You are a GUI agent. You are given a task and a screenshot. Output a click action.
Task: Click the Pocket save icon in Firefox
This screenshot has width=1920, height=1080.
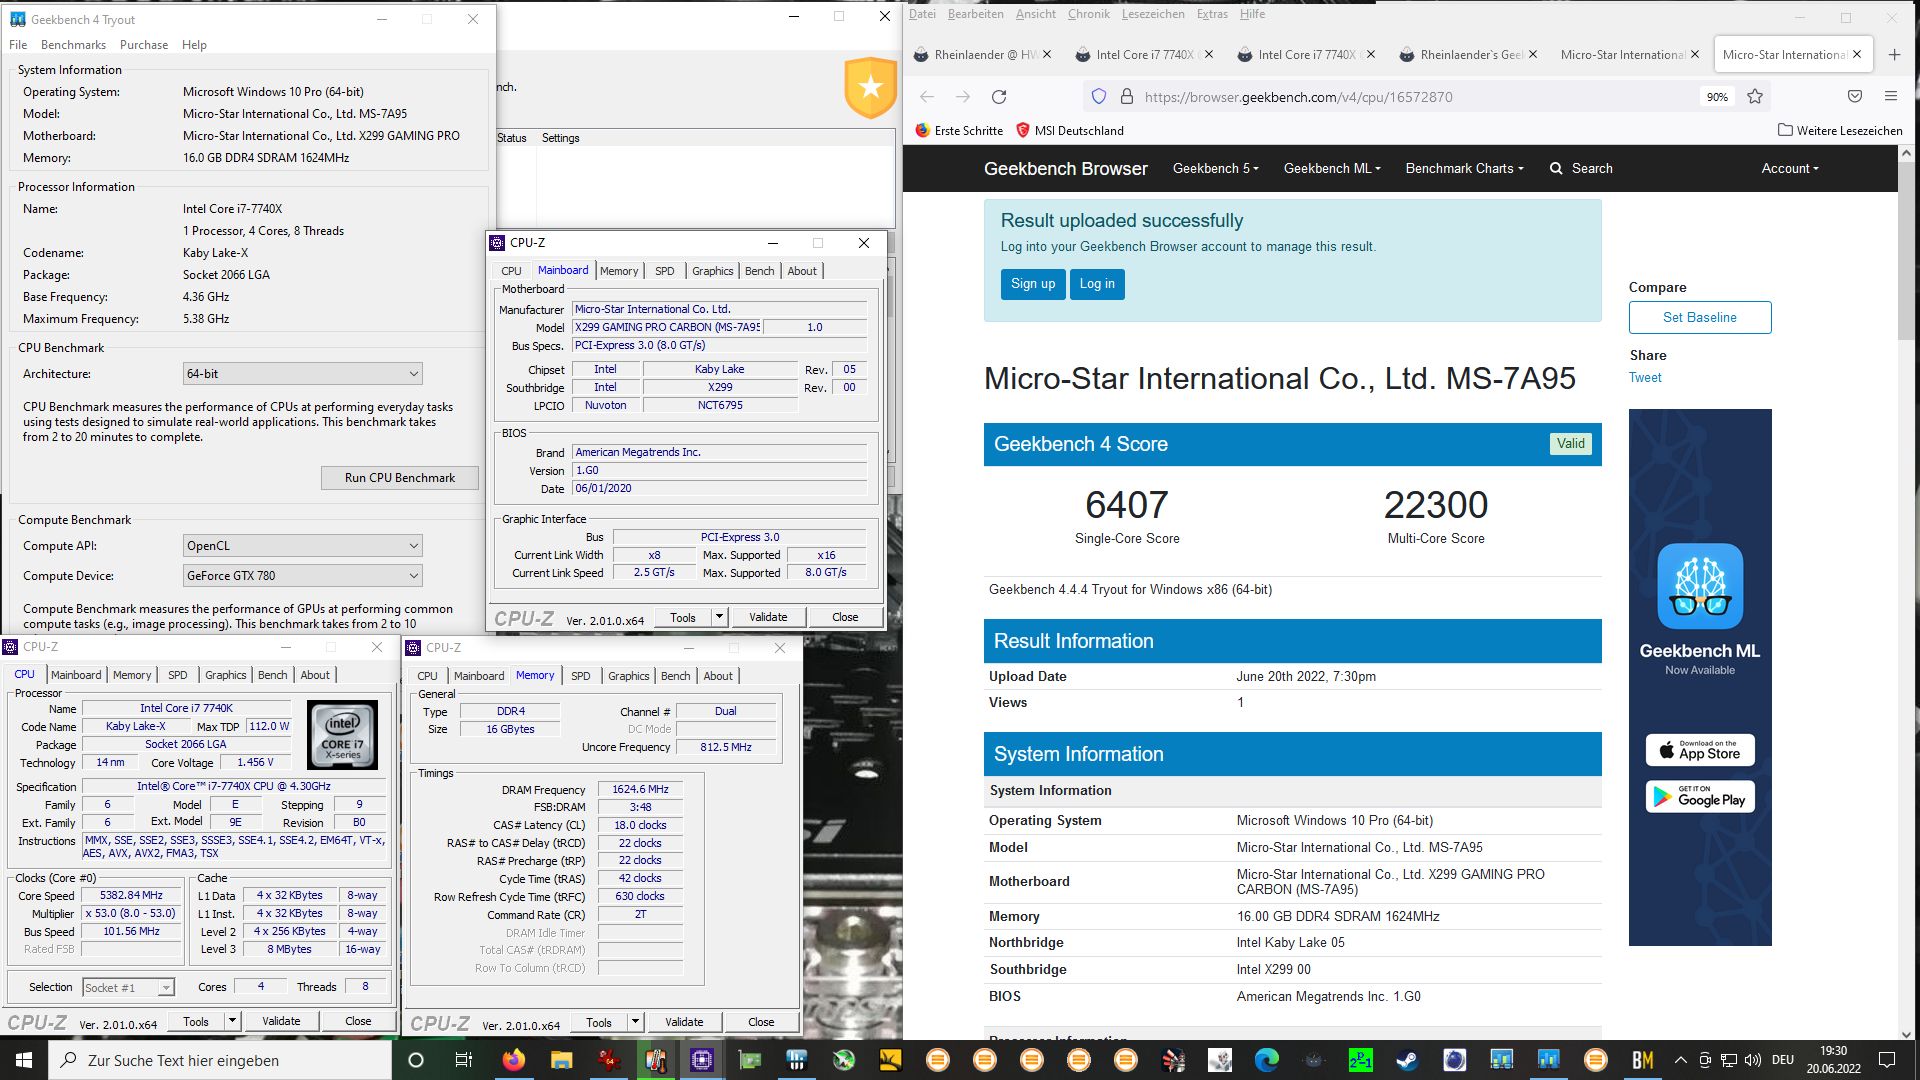point(1855,97)
